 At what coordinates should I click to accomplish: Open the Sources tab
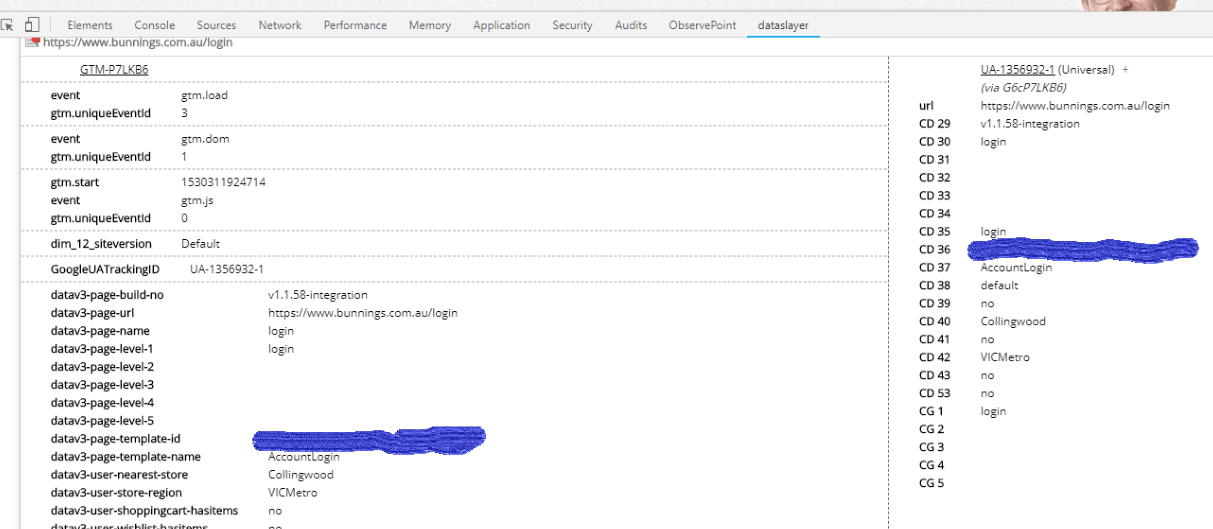216,25
